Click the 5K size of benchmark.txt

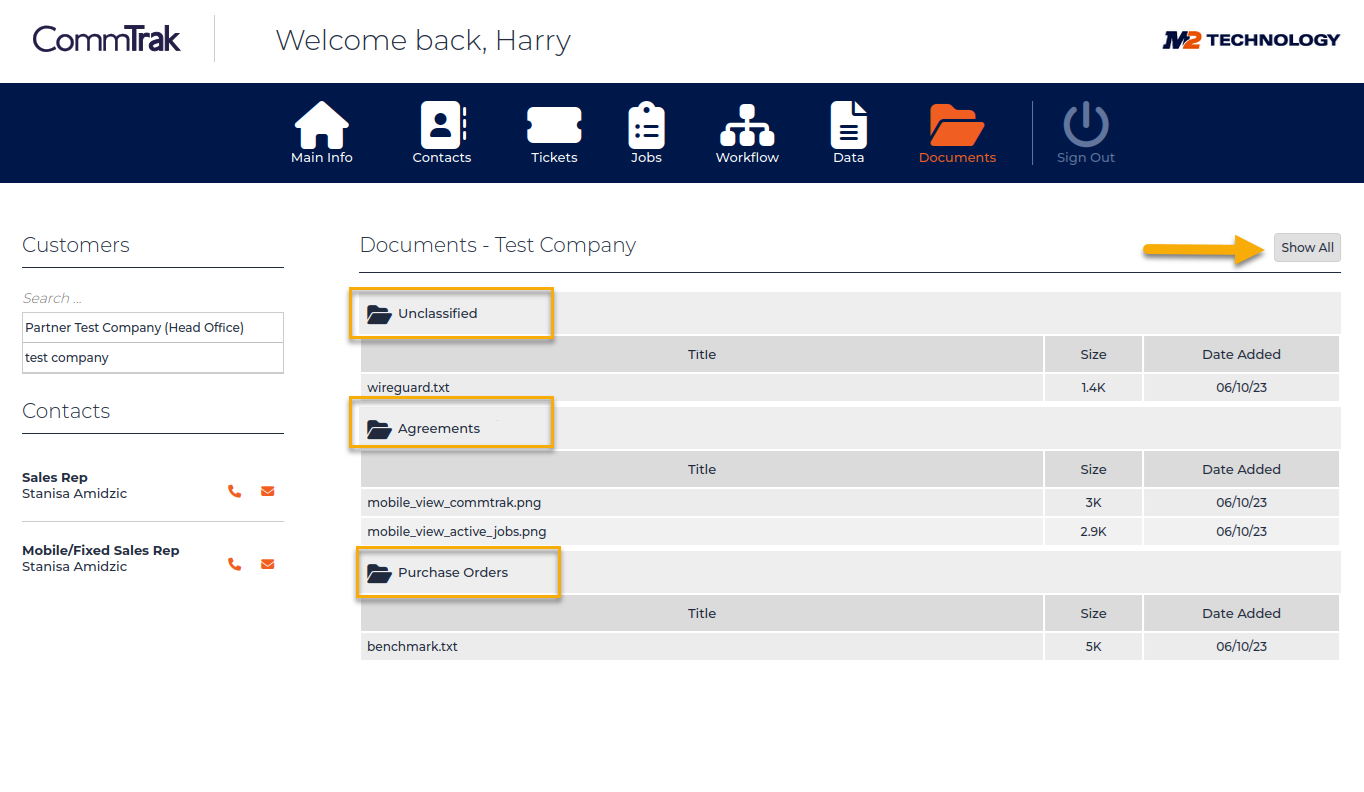(x=1093, y=646)
